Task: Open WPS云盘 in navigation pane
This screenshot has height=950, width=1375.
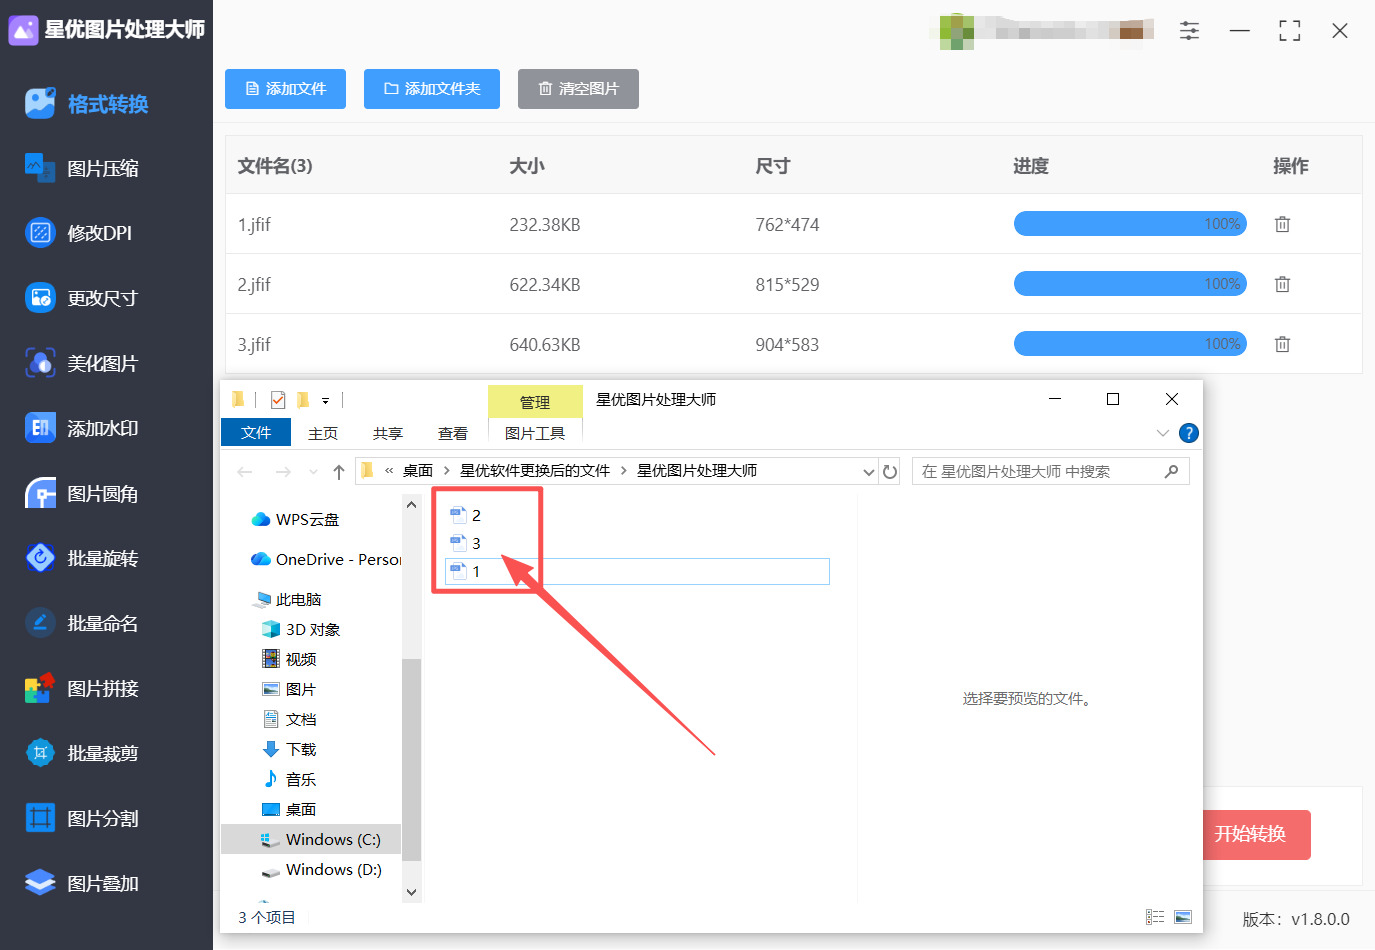Action: 296,520
